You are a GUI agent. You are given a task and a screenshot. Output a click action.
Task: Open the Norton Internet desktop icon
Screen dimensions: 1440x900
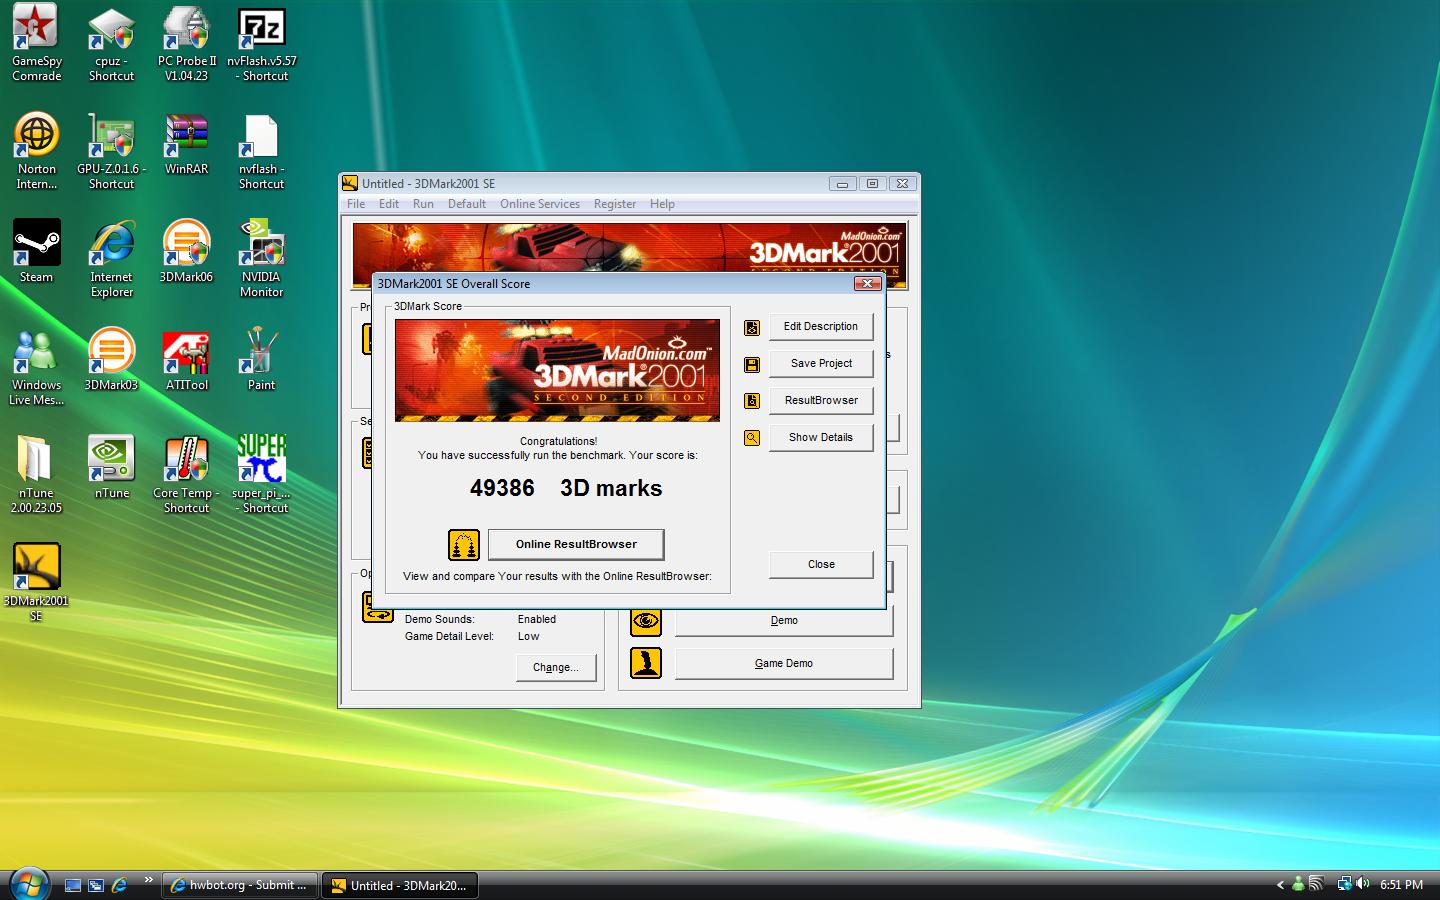pyautogui.click(x=36, y=150)
